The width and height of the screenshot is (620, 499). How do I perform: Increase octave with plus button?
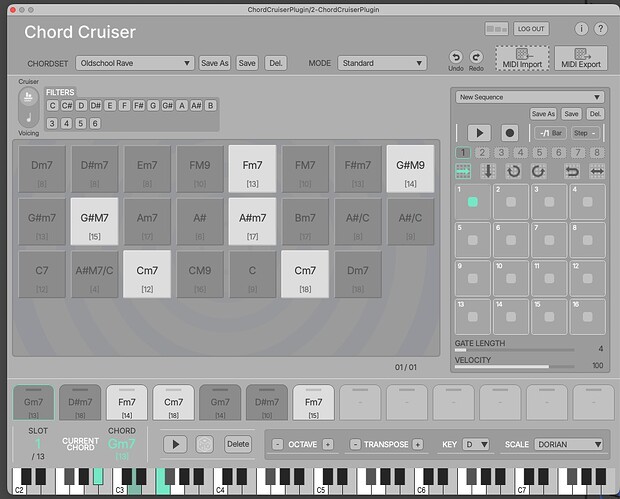[328, 444]
